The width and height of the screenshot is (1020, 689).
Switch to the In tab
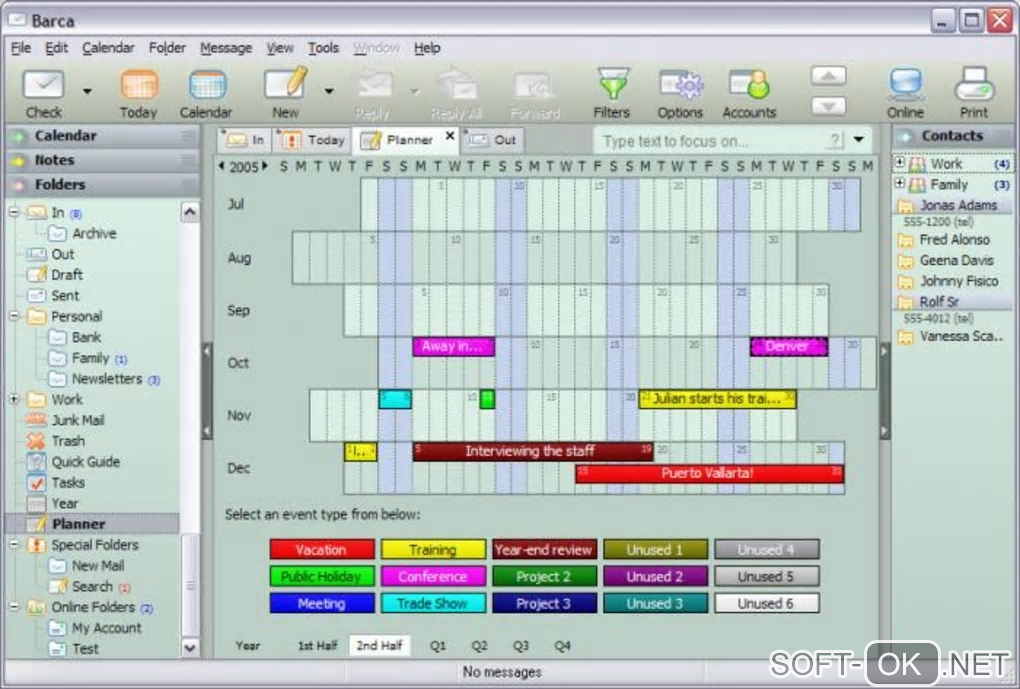(245, 140)
